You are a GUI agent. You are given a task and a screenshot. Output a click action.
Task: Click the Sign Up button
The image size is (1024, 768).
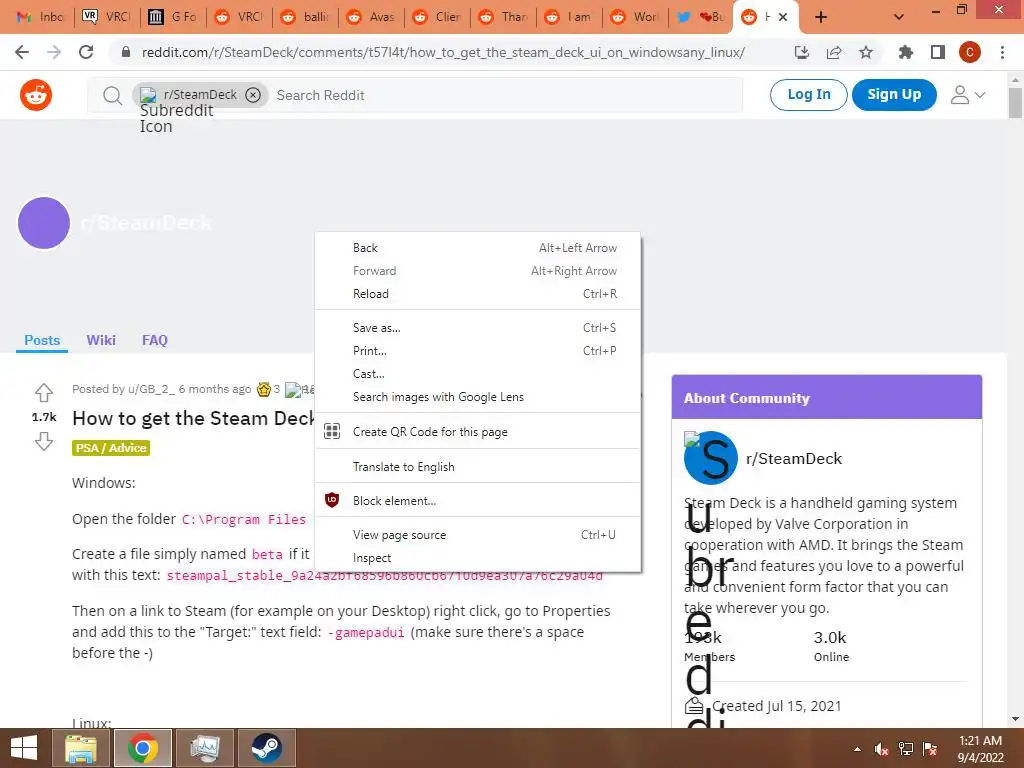click(894, 95)
